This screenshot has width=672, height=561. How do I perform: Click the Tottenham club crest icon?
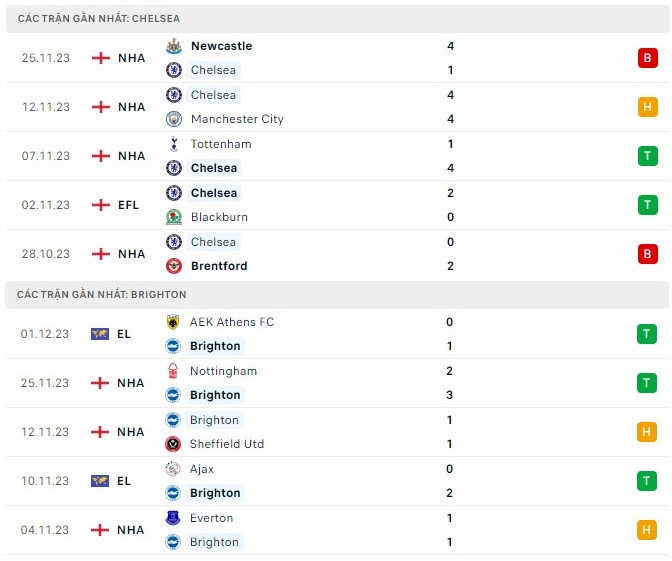tap(174, 144)
